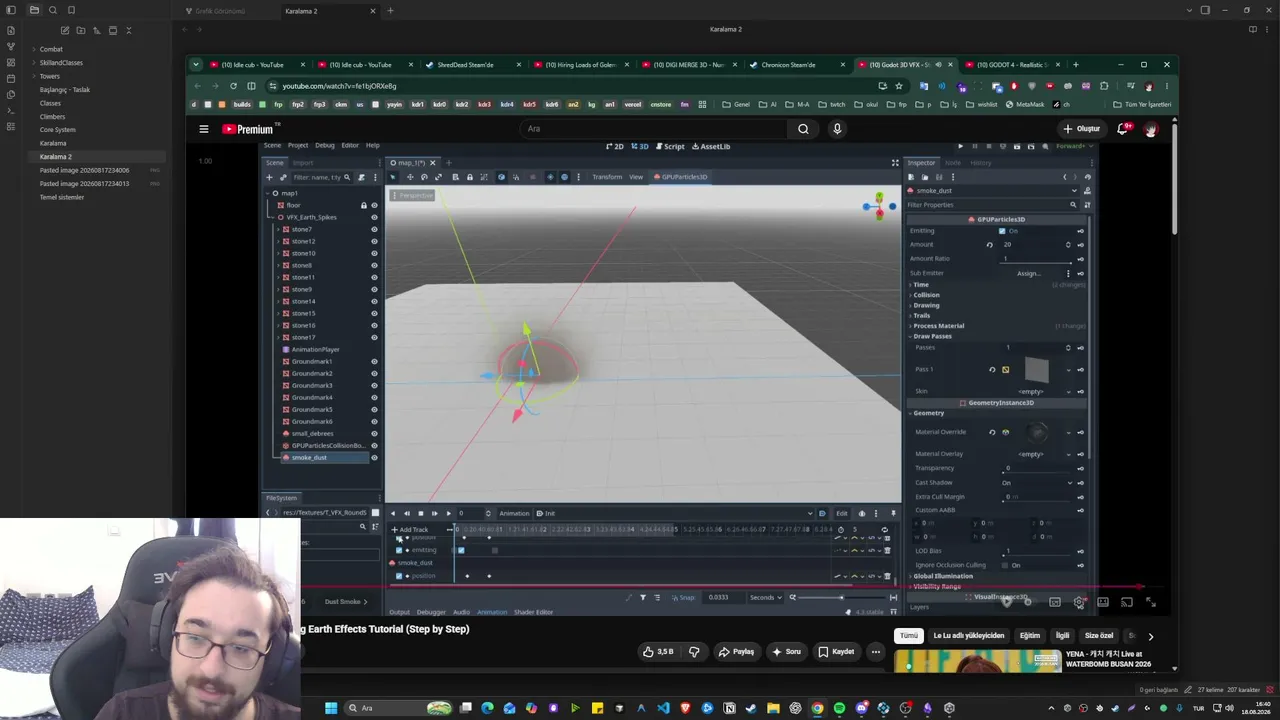
Task: Click the Godot run project play icon
Action: [961, 146]
